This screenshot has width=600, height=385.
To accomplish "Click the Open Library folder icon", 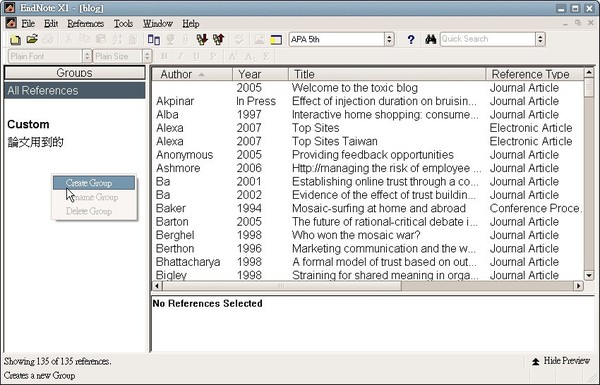I will click(x=32, y=39).
